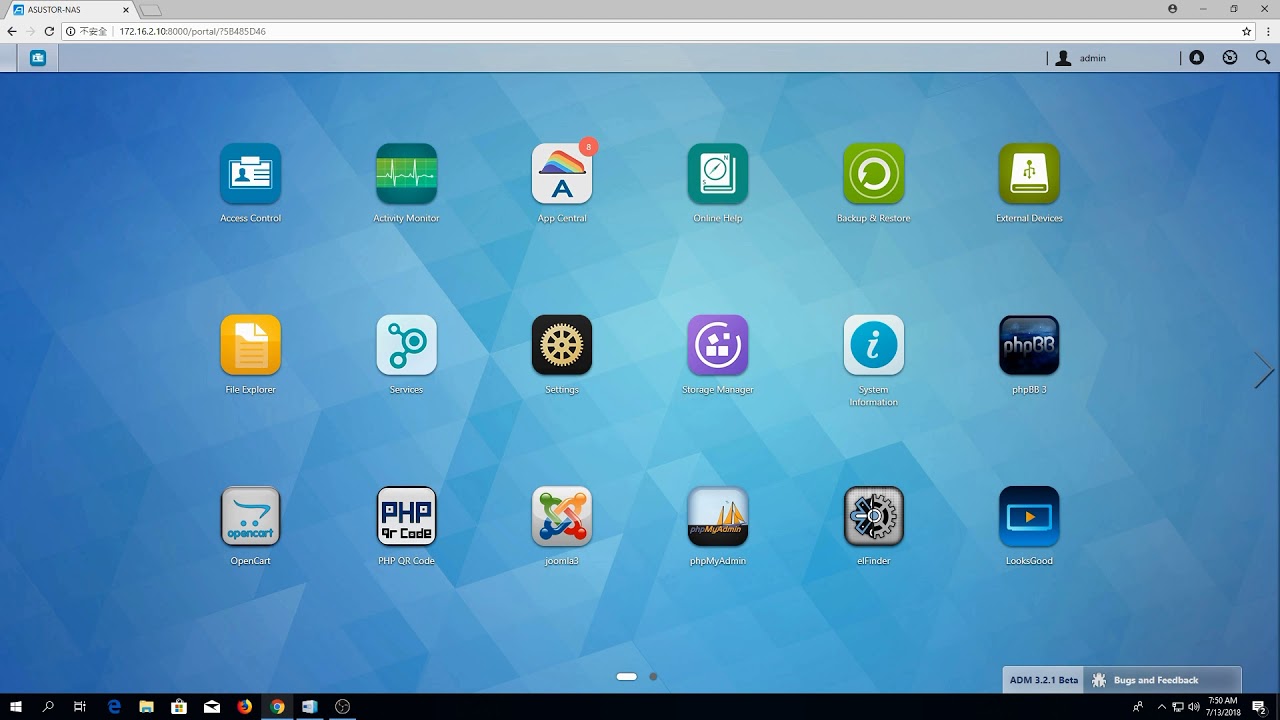Open Chrome from the taskbar
This screenshot has width=1280, height=720.
277,706
